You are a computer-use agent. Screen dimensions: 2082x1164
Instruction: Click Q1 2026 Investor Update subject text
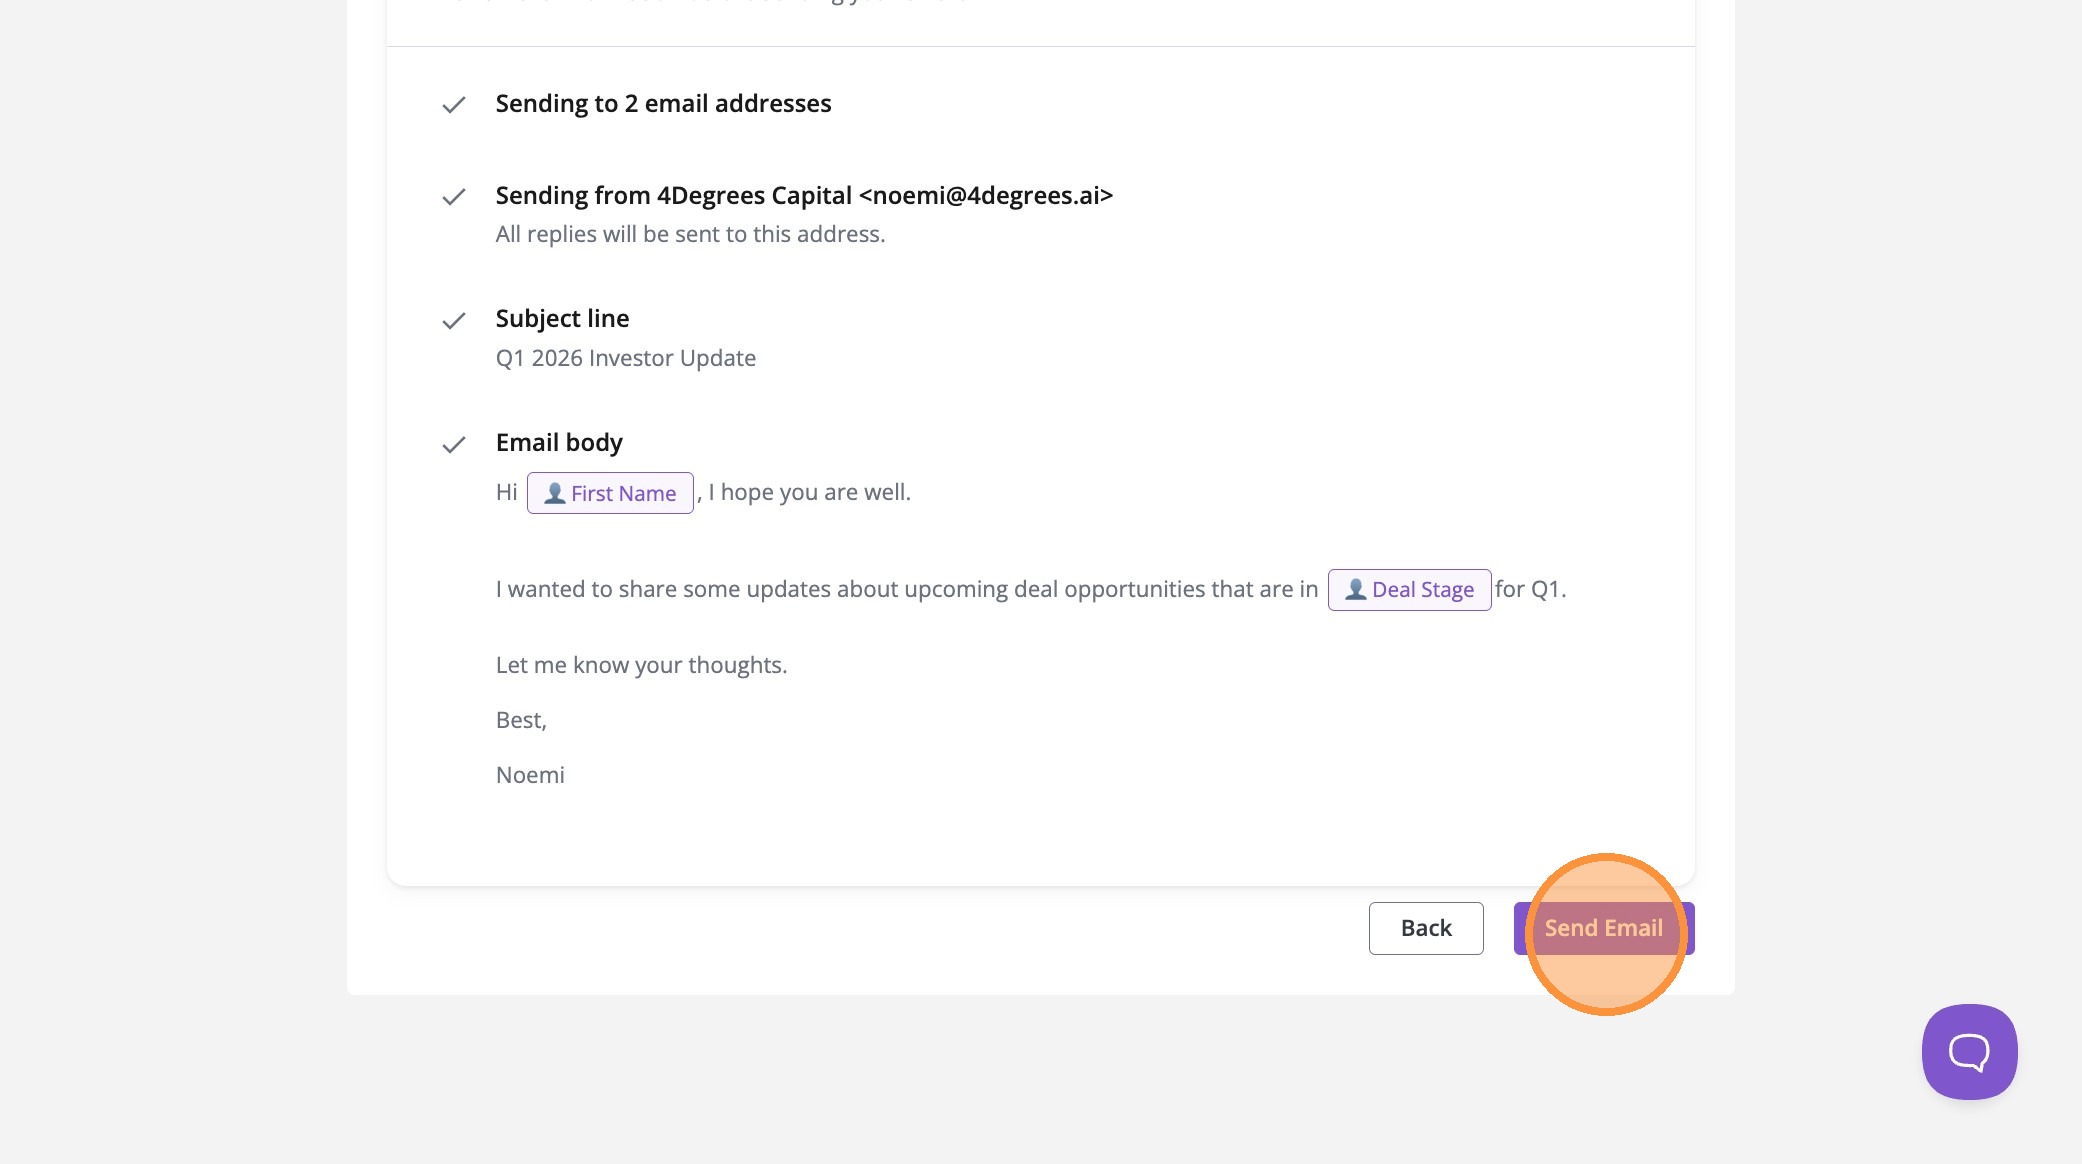tap(625, 358)
